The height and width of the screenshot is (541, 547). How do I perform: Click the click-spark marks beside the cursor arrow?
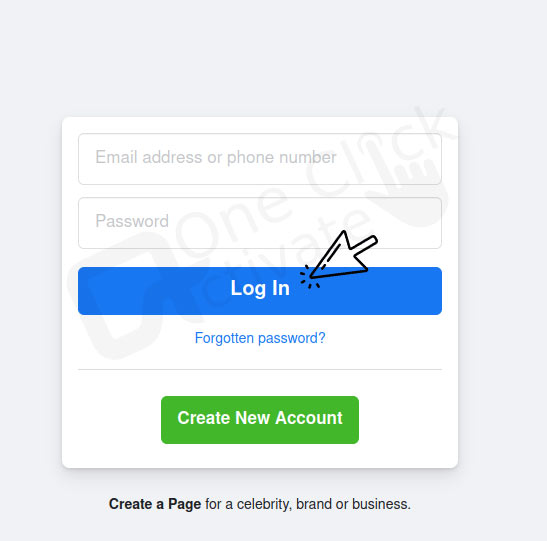[309, 278]
